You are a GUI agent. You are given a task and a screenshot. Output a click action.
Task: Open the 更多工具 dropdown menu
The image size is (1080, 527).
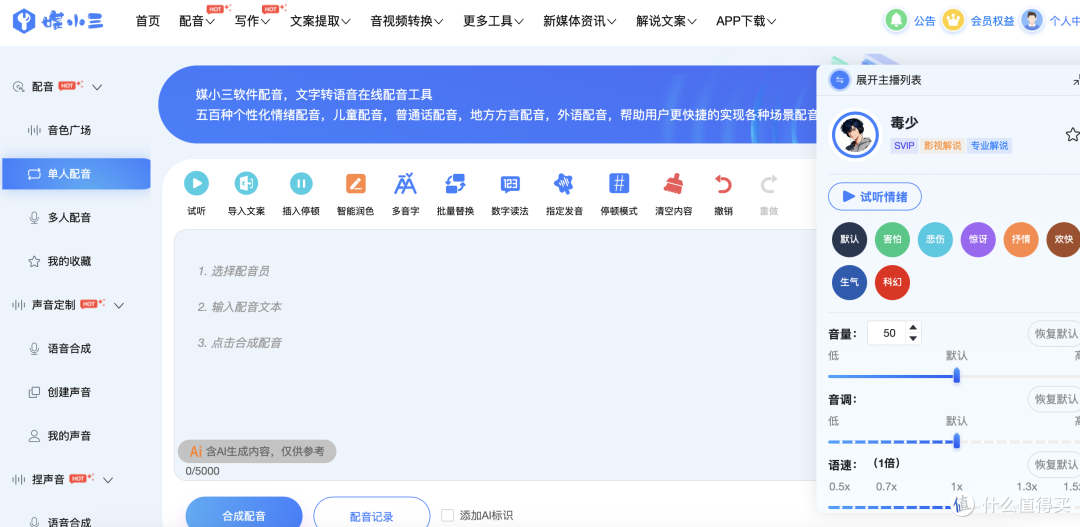(493, 21)
